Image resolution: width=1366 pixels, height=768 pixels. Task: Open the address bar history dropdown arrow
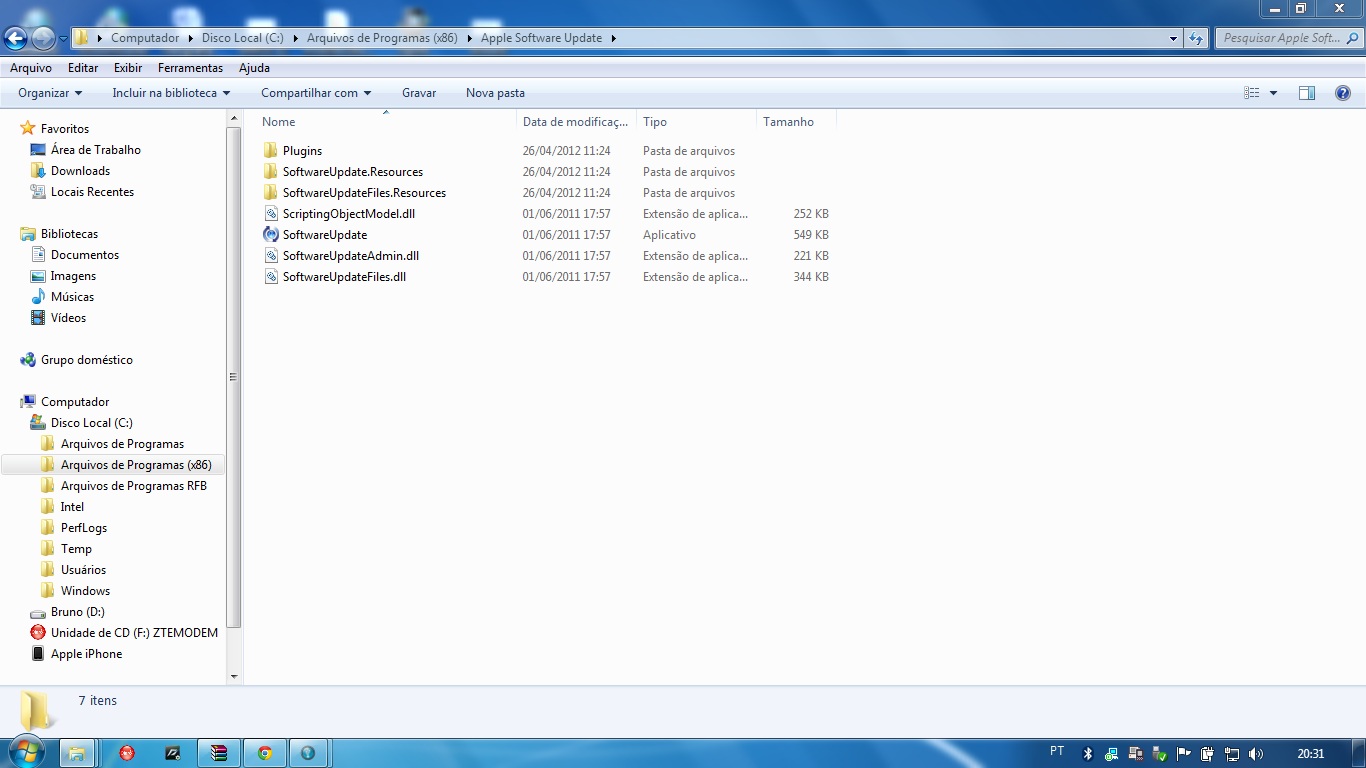click(x=1174, y=38)
